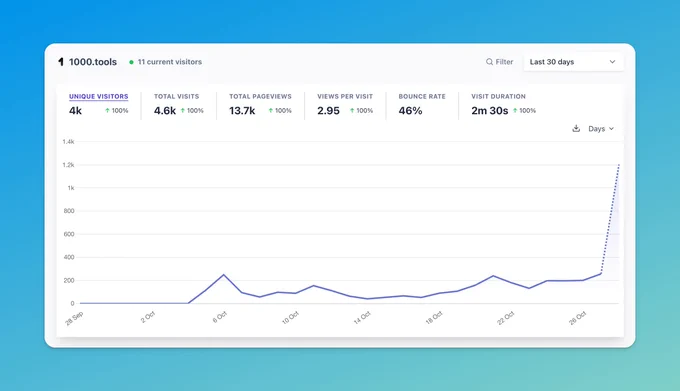Image resolution: width=680 pixels, height=391 pixels.
Task: Click the 2.95 views per visit value
Action: click(x=328, y=111)
